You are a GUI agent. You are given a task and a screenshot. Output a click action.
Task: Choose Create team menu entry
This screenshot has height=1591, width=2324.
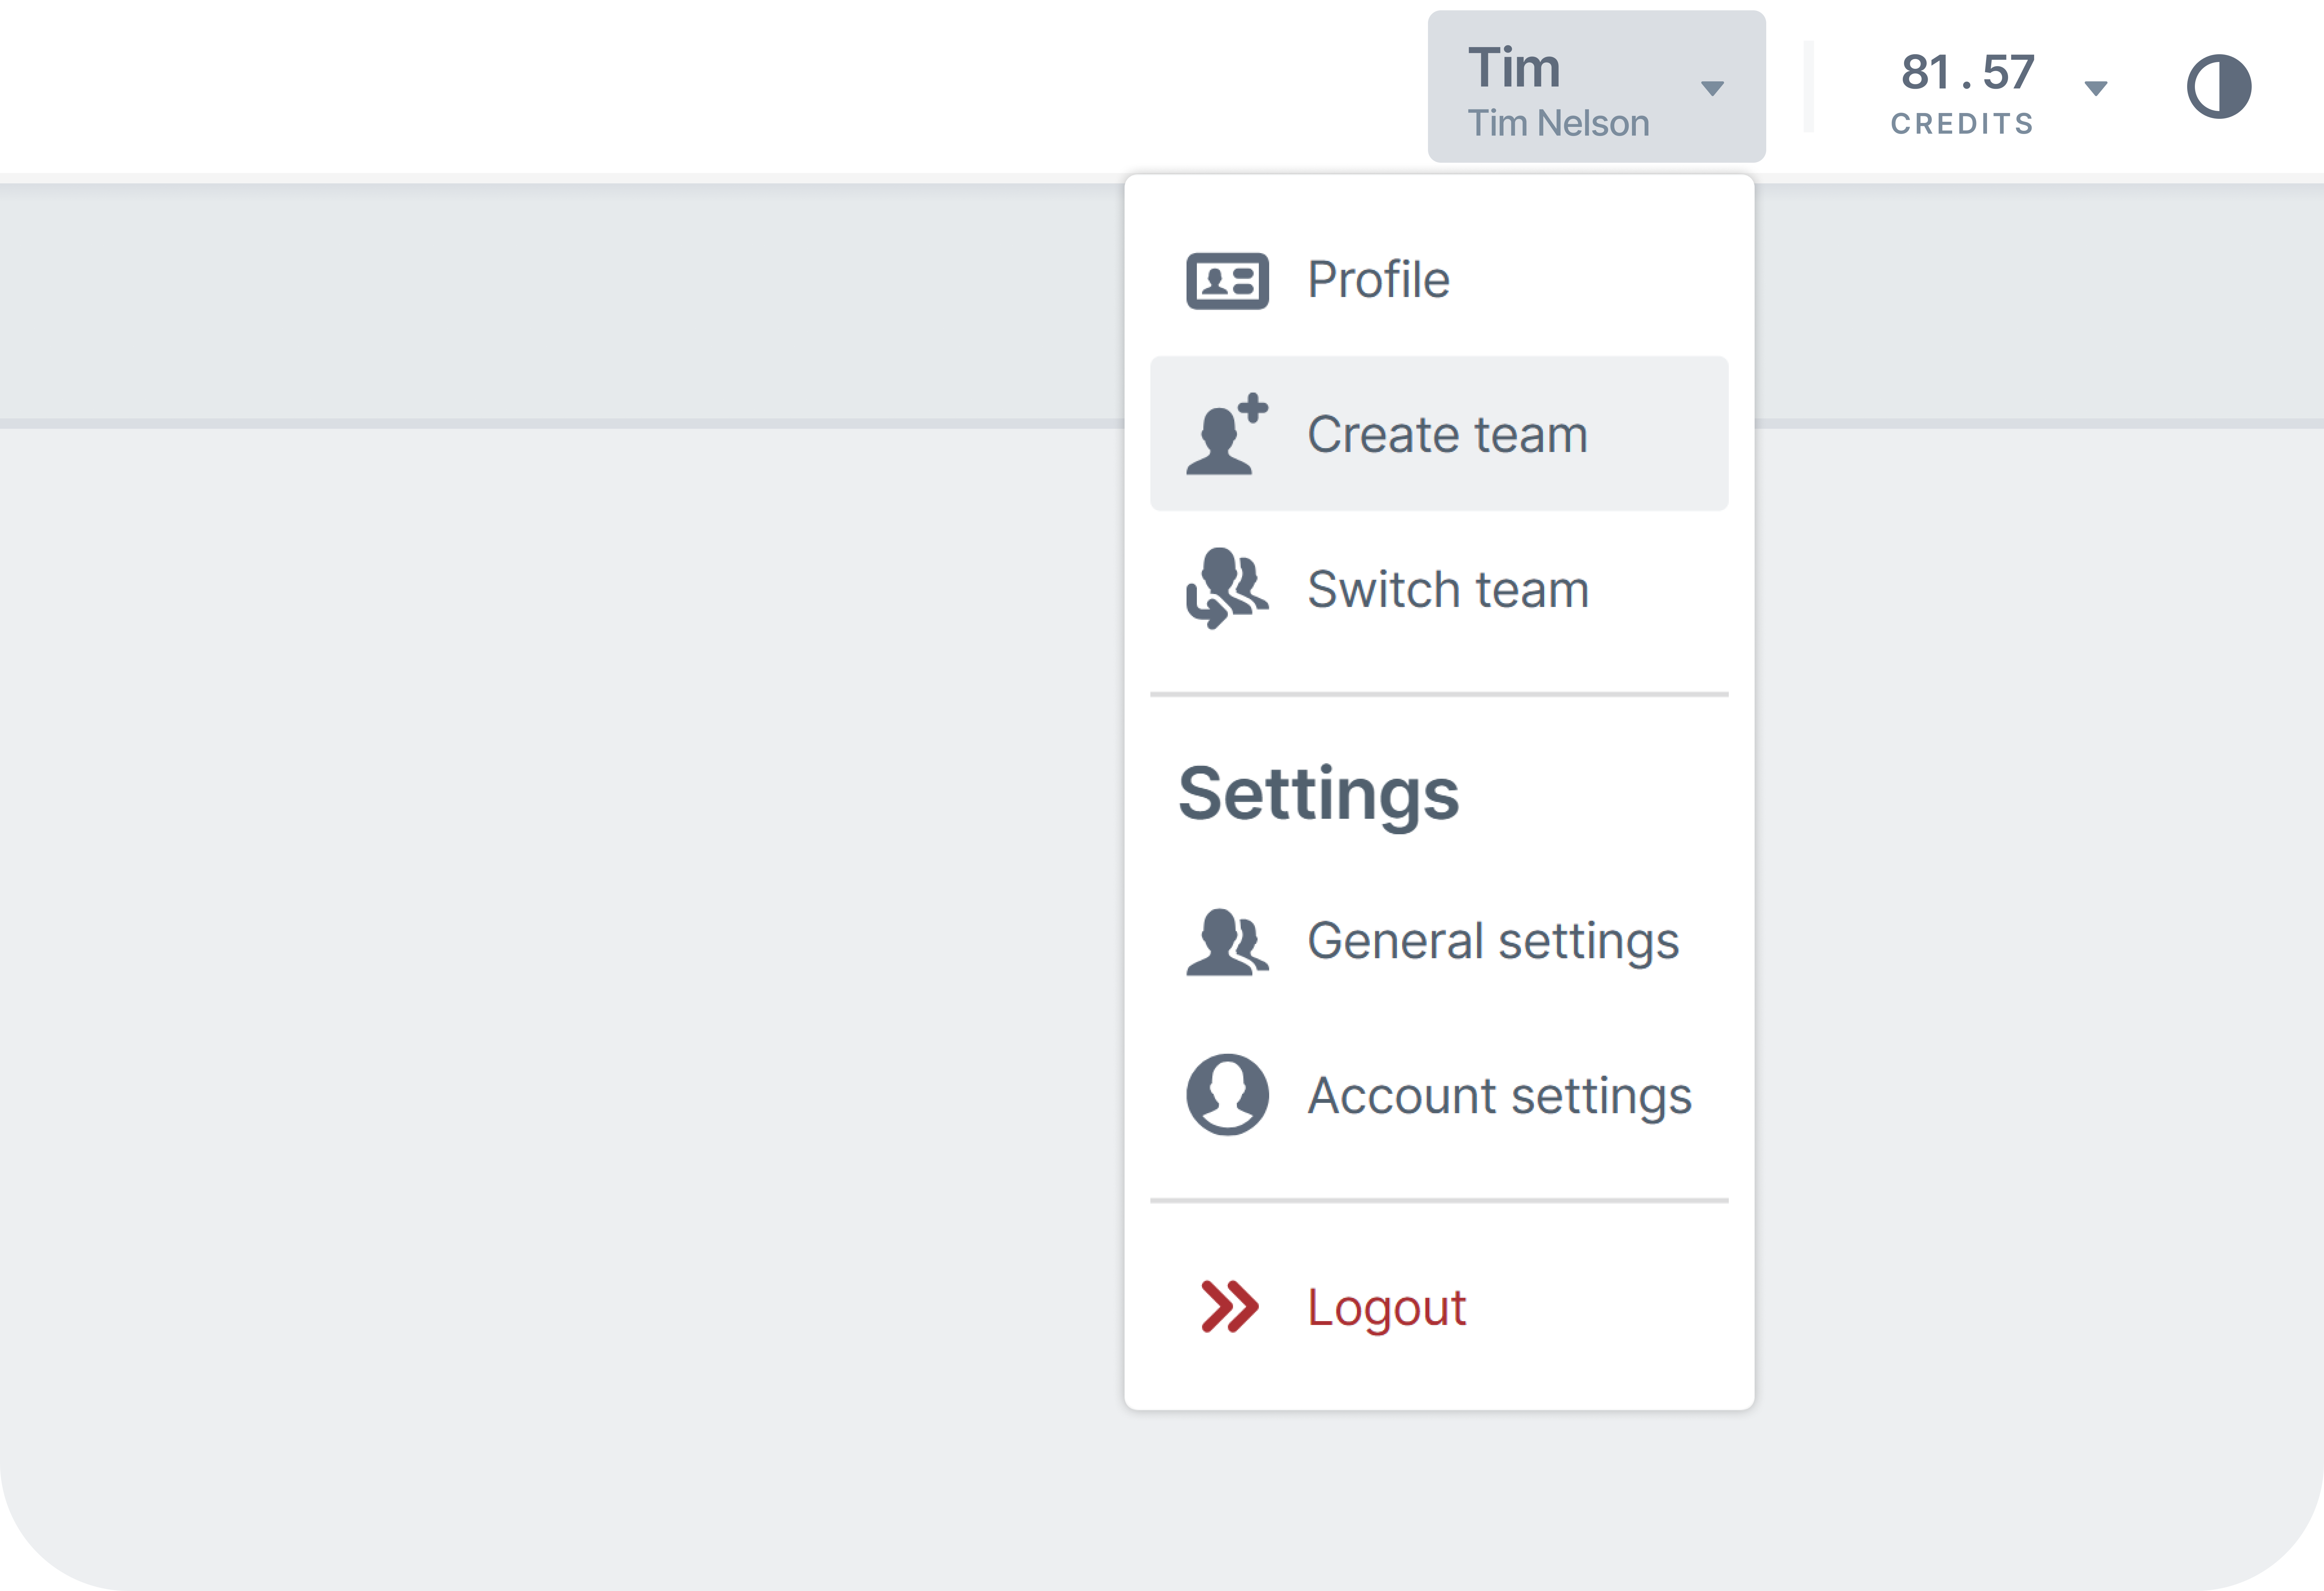point(1439,434)
